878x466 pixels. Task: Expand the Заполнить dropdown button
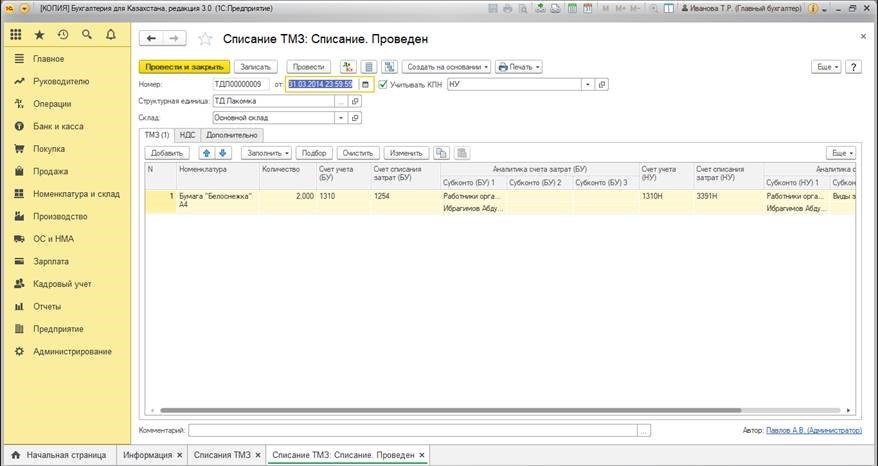(x=267, y=153)
